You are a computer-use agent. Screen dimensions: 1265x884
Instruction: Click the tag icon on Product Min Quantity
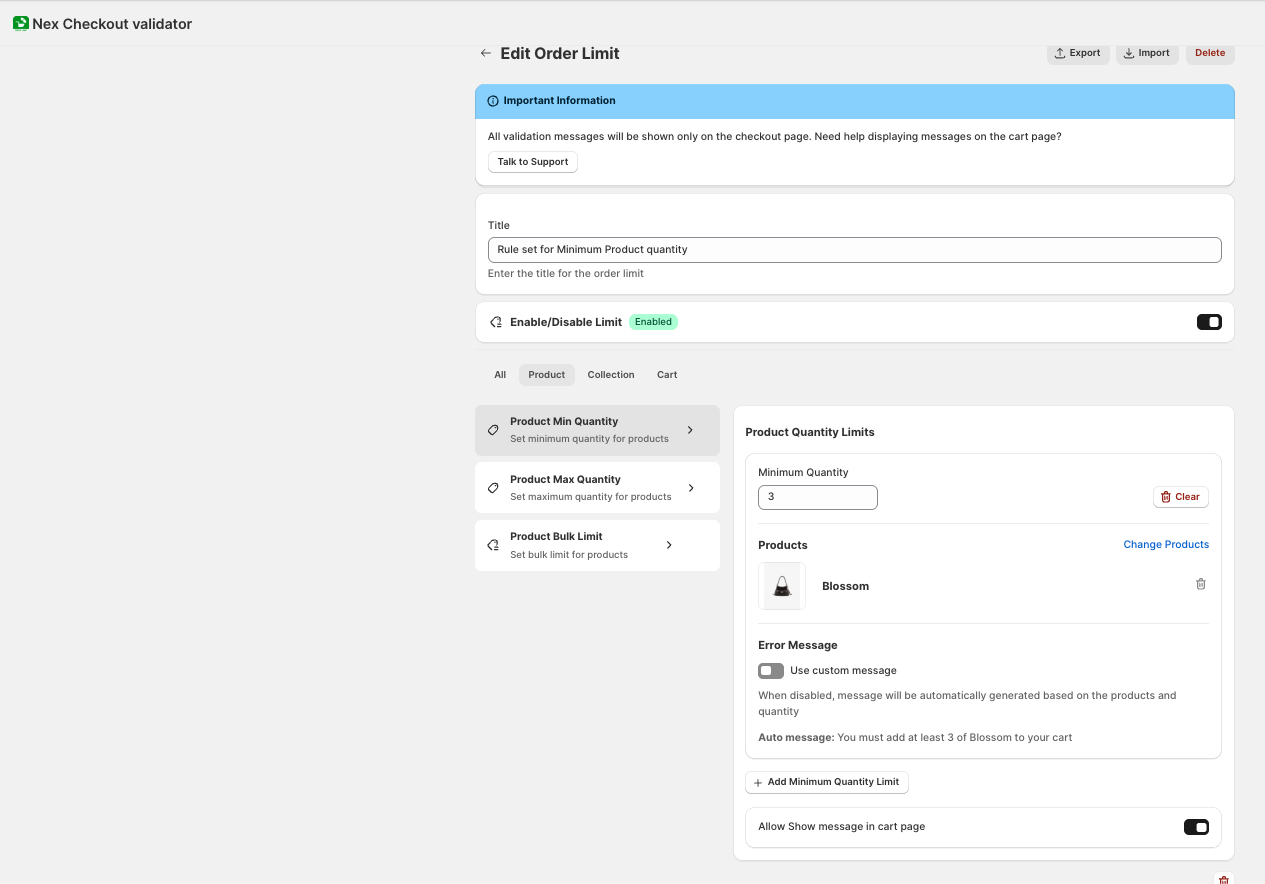[x=493, y=430]
